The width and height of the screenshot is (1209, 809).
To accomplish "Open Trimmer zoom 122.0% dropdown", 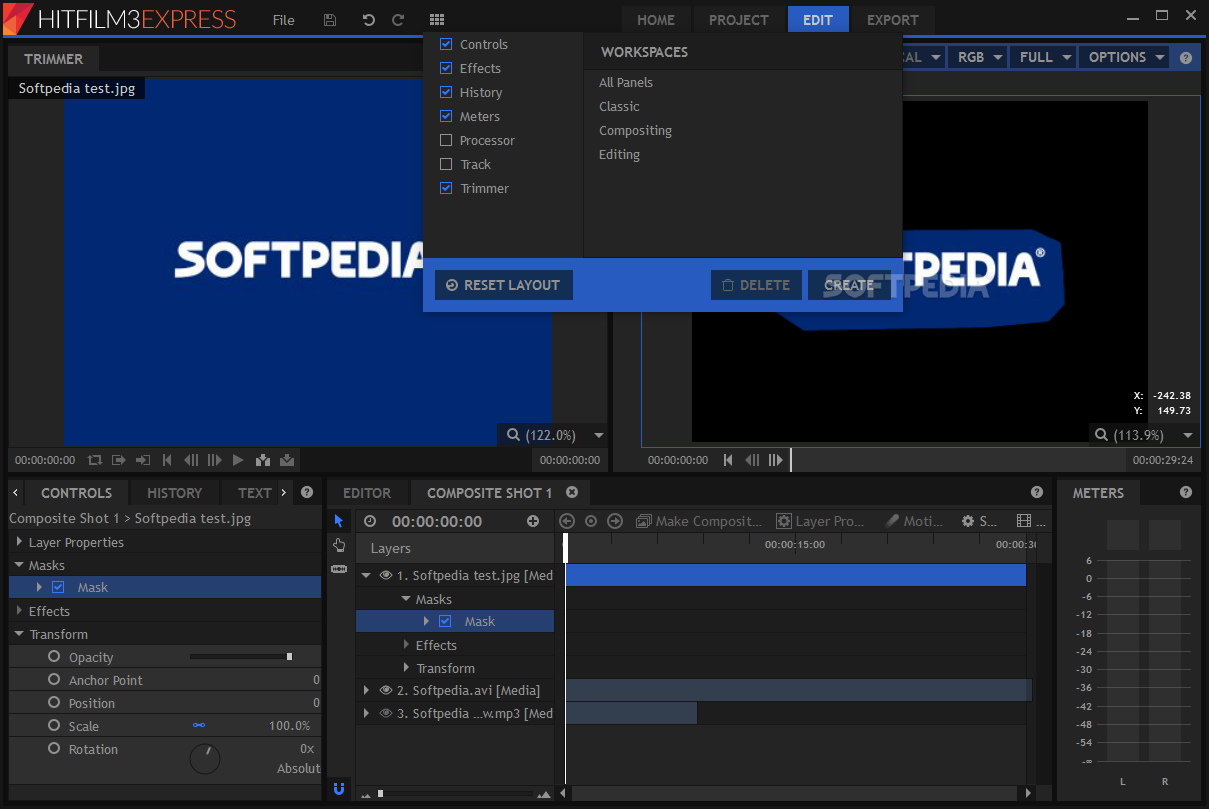I will point(599,435).
